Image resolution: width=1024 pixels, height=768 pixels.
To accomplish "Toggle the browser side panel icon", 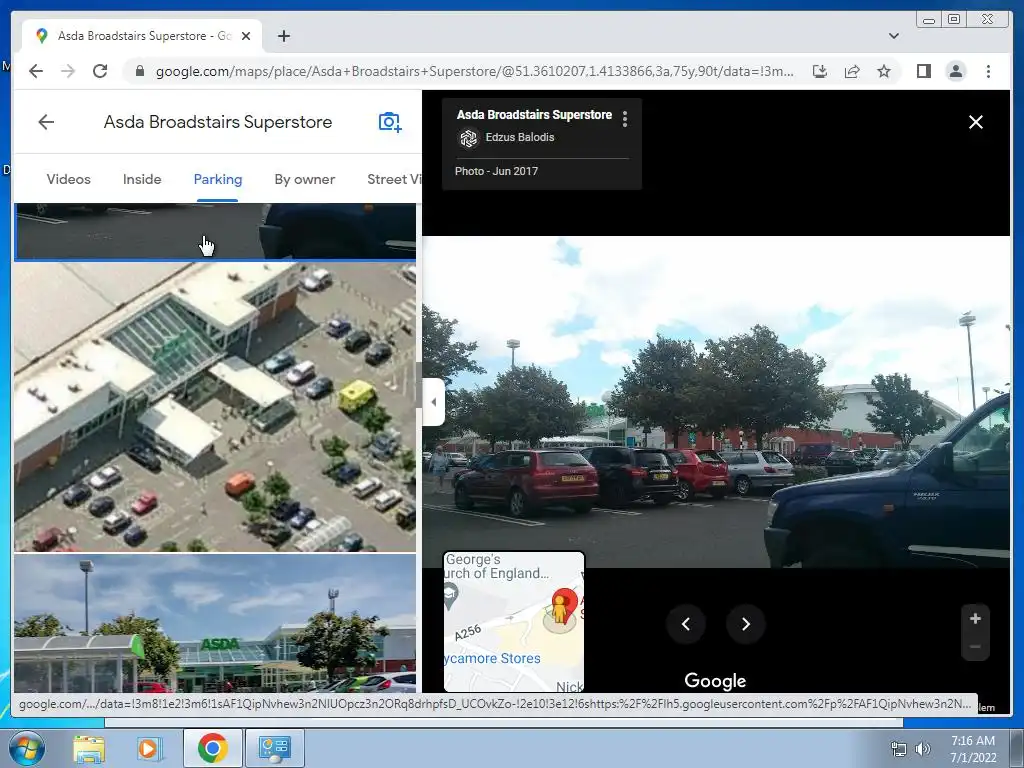I will point(923,71).
